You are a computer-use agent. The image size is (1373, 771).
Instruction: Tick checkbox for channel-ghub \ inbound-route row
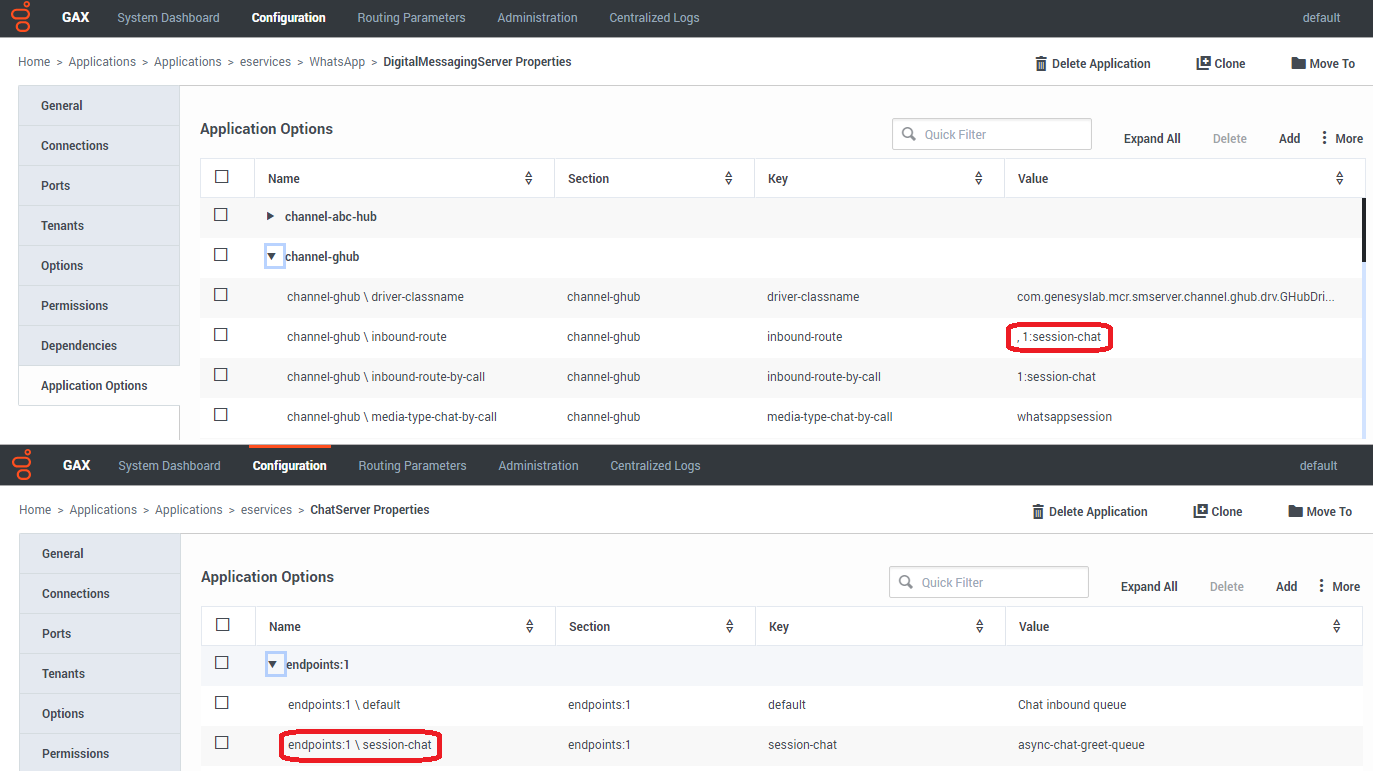[221, 335]
